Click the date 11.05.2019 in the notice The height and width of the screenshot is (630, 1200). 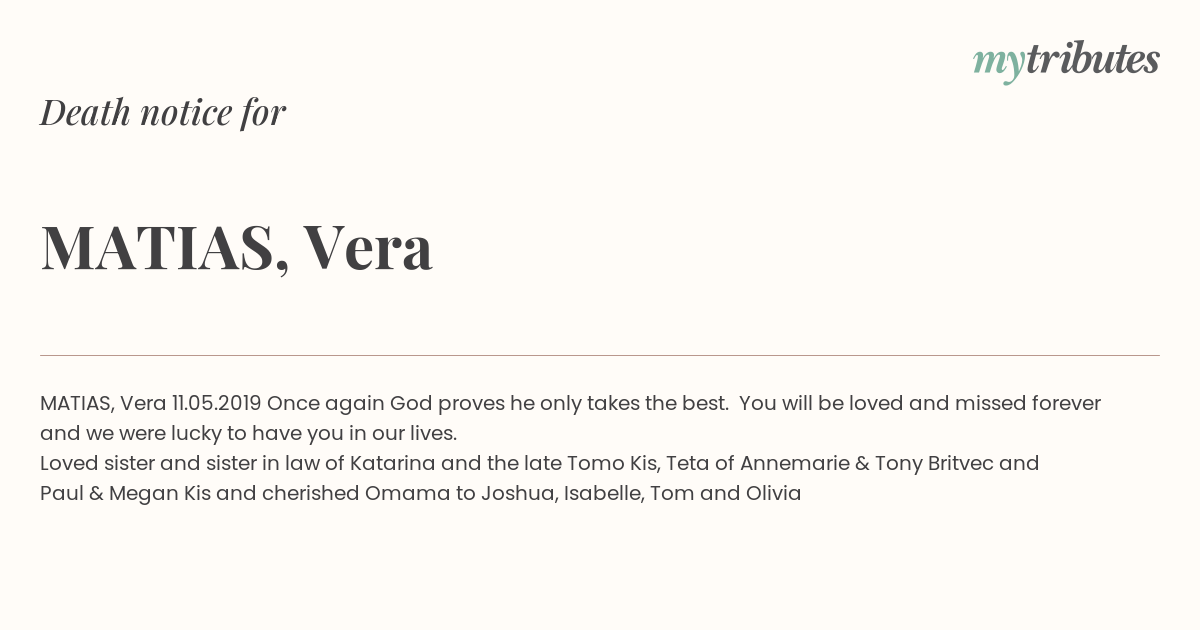click(x=216, y=403)
